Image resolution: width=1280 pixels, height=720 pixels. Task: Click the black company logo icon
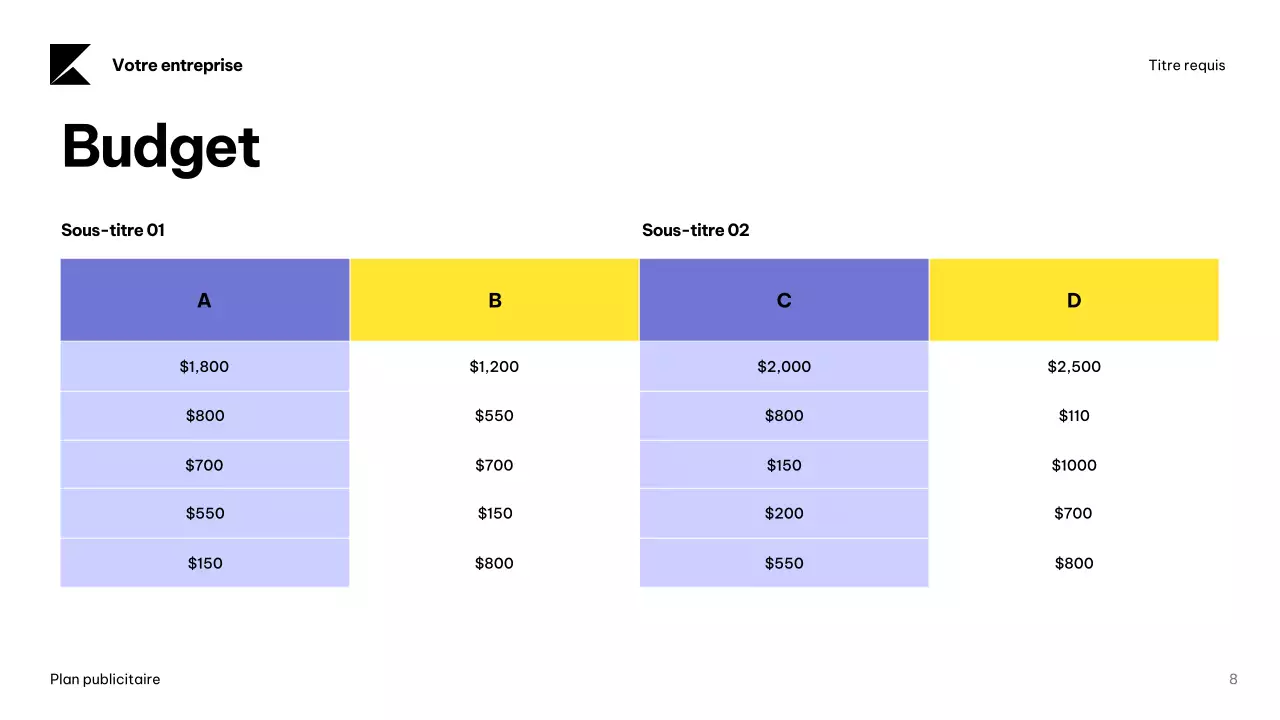click(70, 65)
